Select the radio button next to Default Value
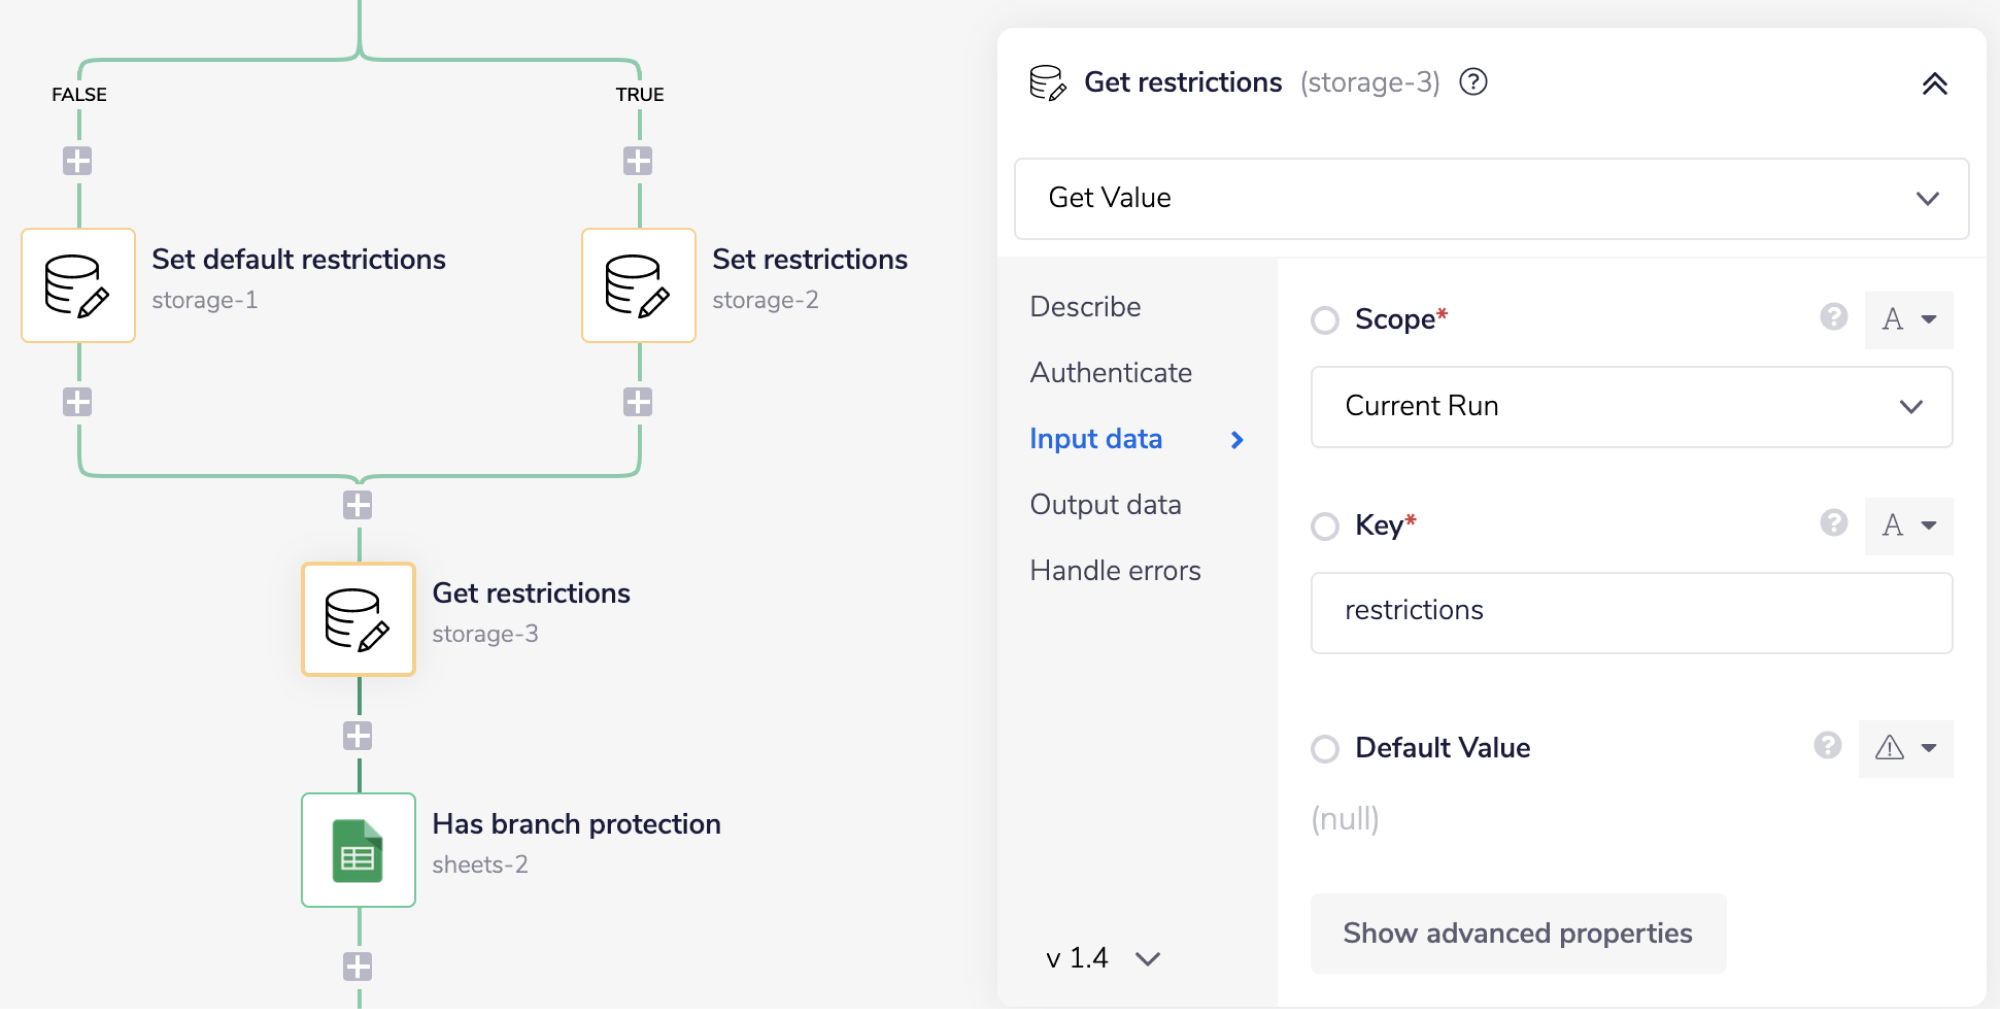This screenshot has height=1009, width=2000. point(1325,748)
